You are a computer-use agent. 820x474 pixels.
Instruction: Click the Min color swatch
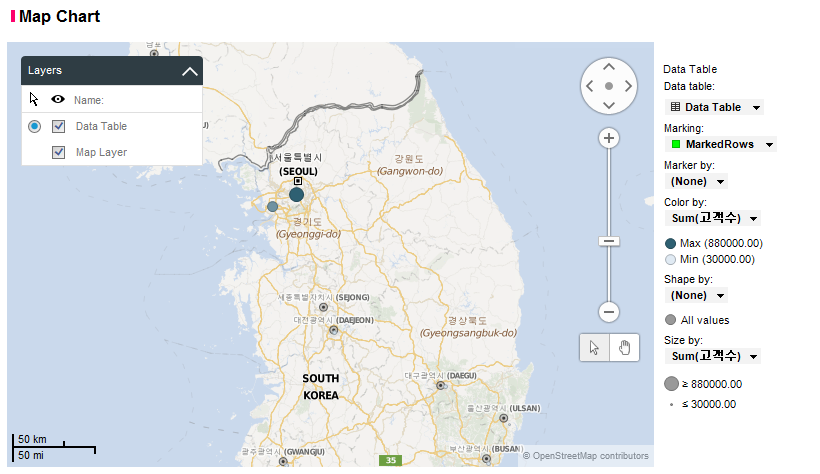tap(670, 259)
